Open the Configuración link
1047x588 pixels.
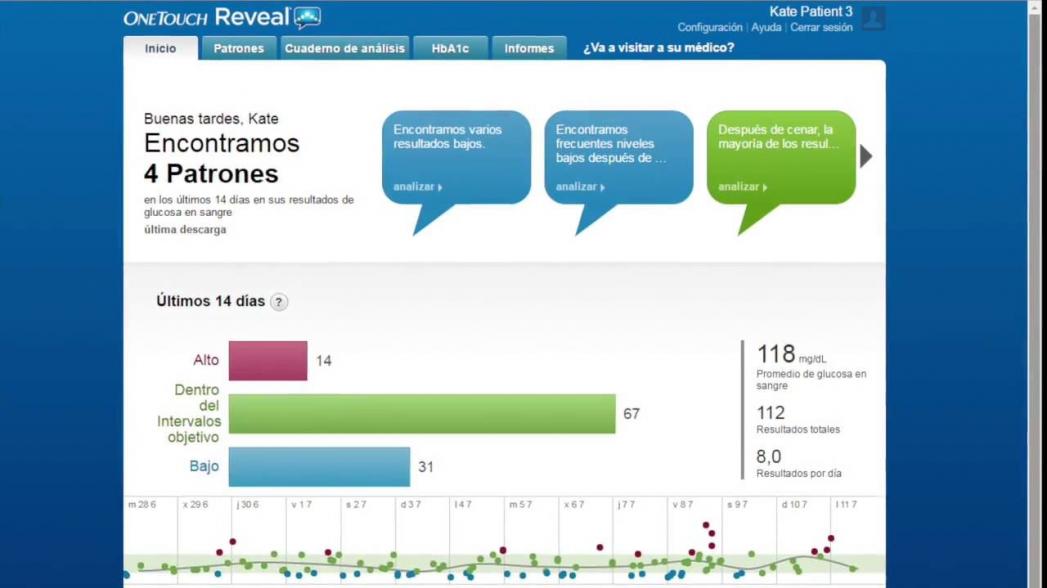(x=710, y=28)
